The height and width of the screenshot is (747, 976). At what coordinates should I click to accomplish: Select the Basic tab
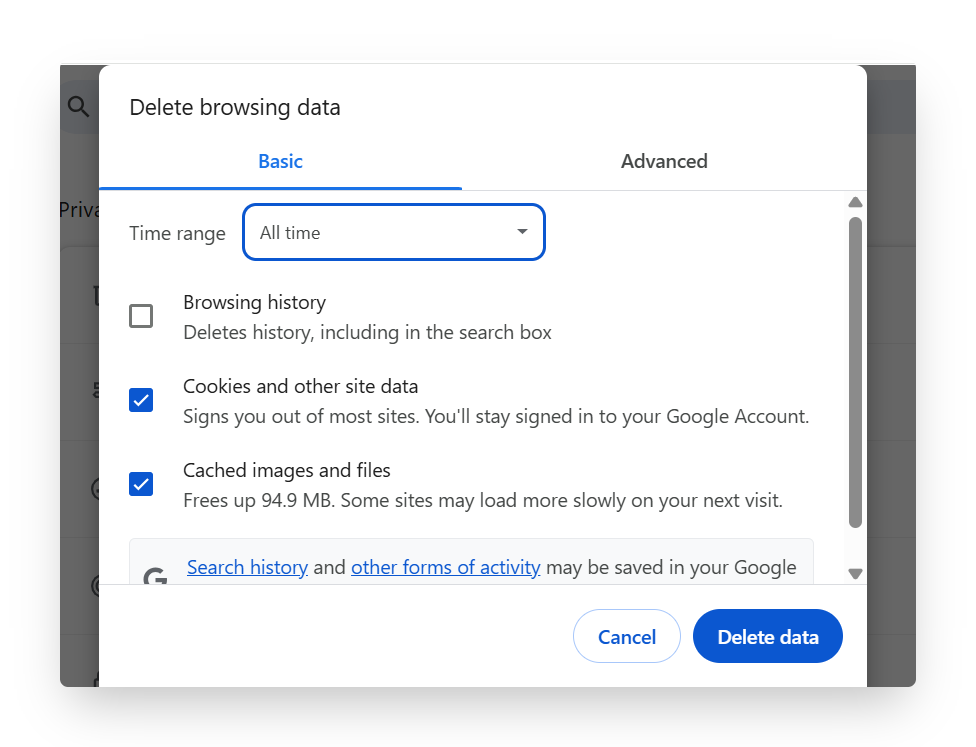point(280,161)
